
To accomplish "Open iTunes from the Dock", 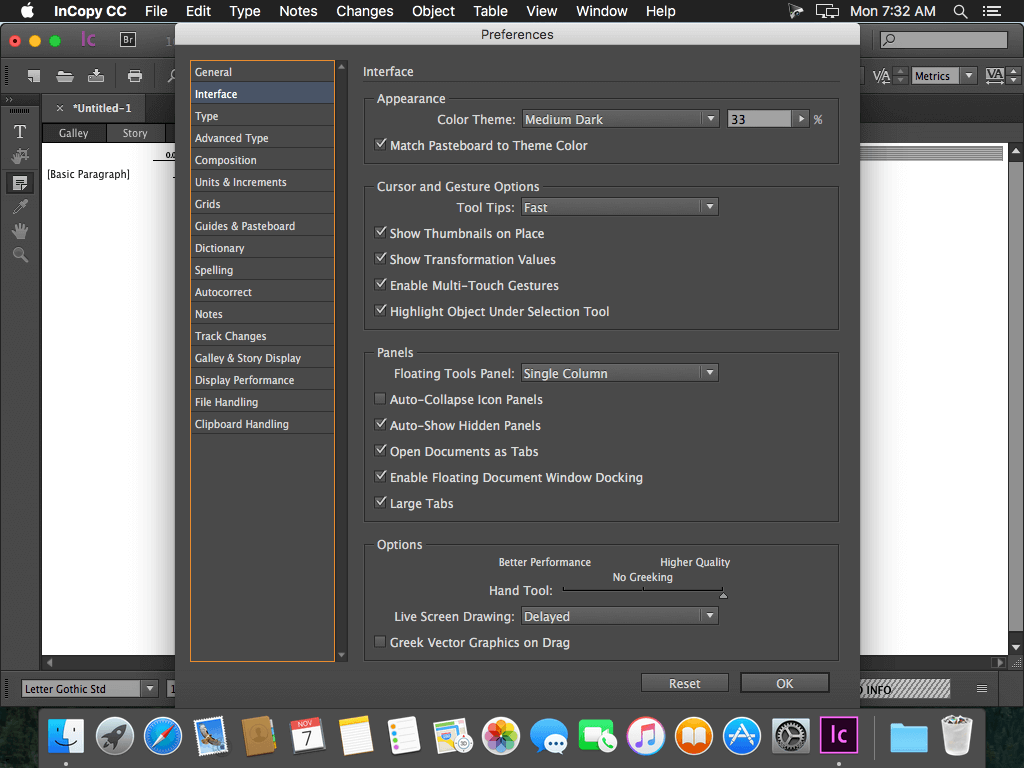I will pyautogui.click(x=646, y=737).
